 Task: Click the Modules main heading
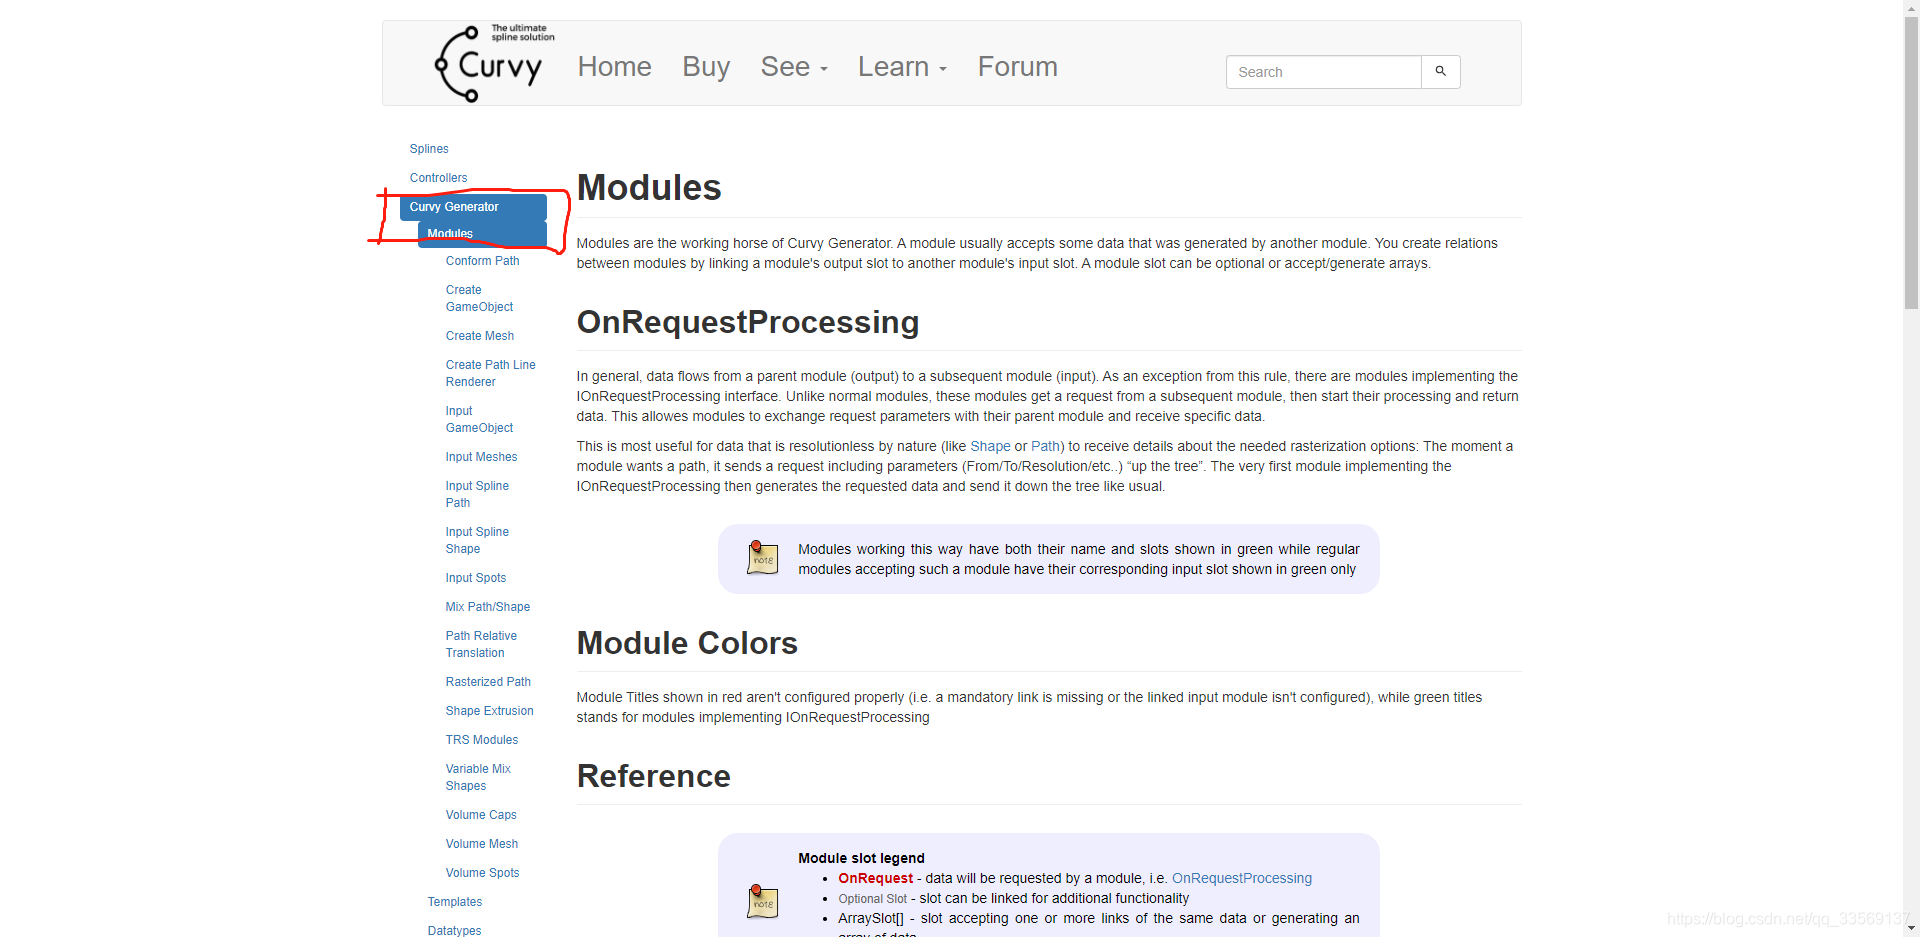click(649, 188)
